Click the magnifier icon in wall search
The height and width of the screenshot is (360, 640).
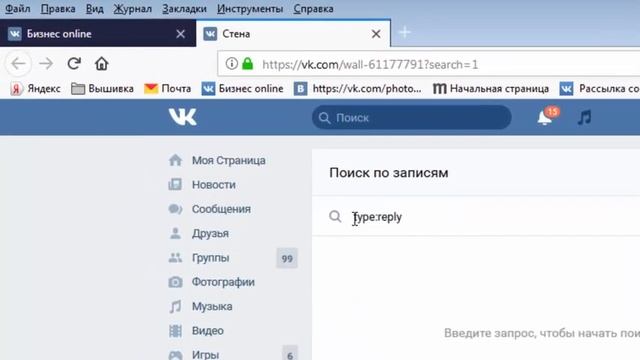click(335, 216)
